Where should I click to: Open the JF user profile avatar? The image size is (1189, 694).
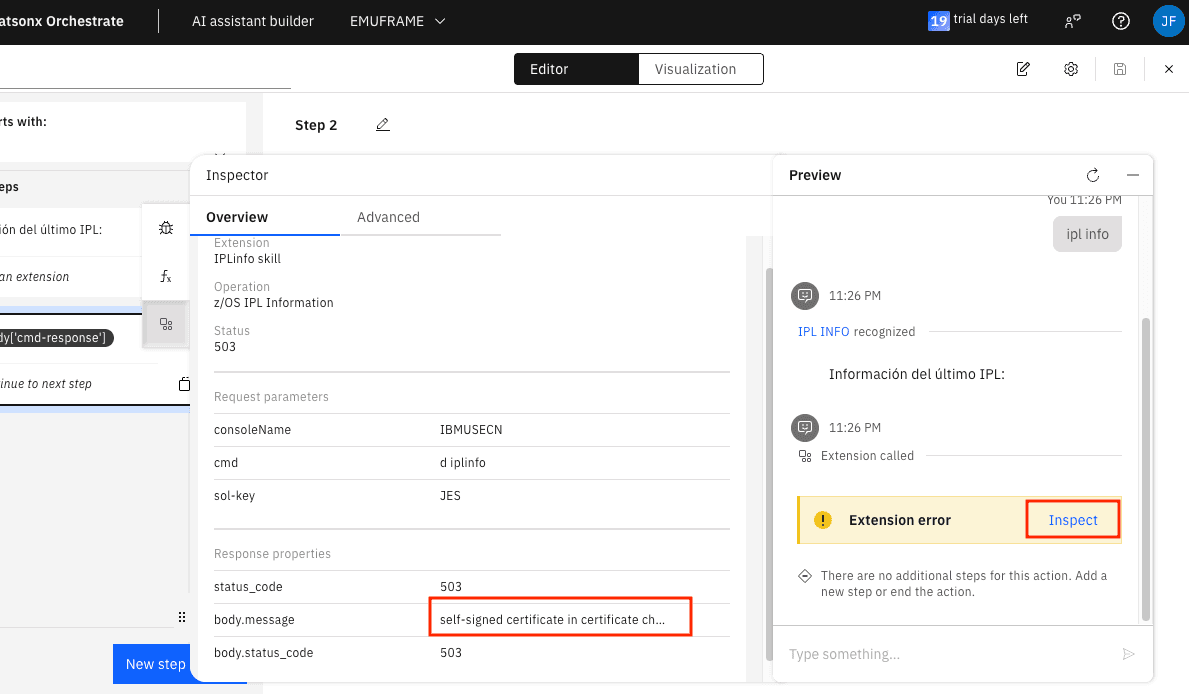pyautogui.click(x=1167, y=21)
